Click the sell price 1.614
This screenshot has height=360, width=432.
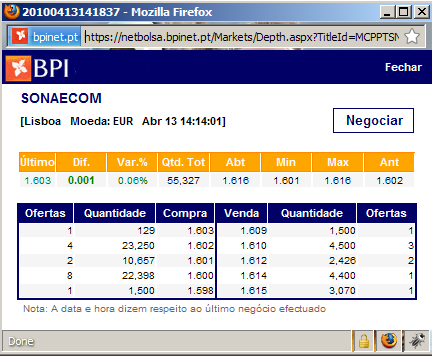[254, 276]
